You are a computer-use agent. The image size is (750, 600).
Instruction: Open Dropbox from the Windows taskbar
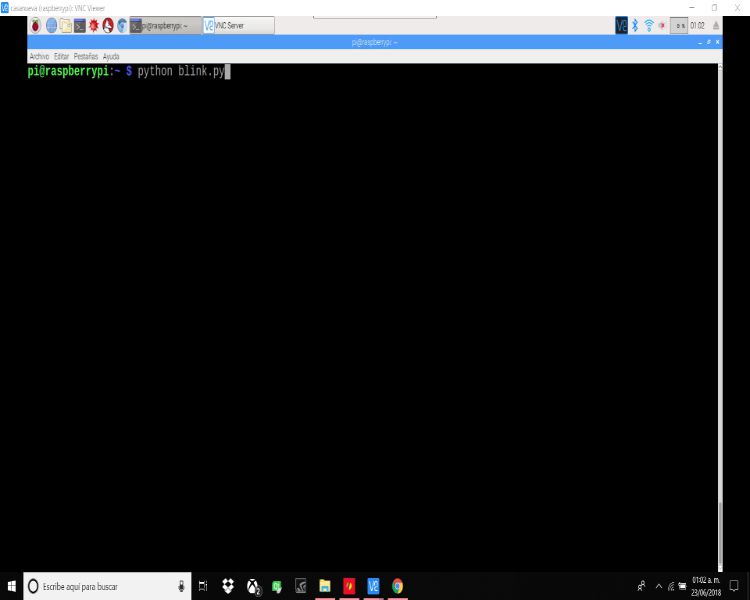point(228,586)
